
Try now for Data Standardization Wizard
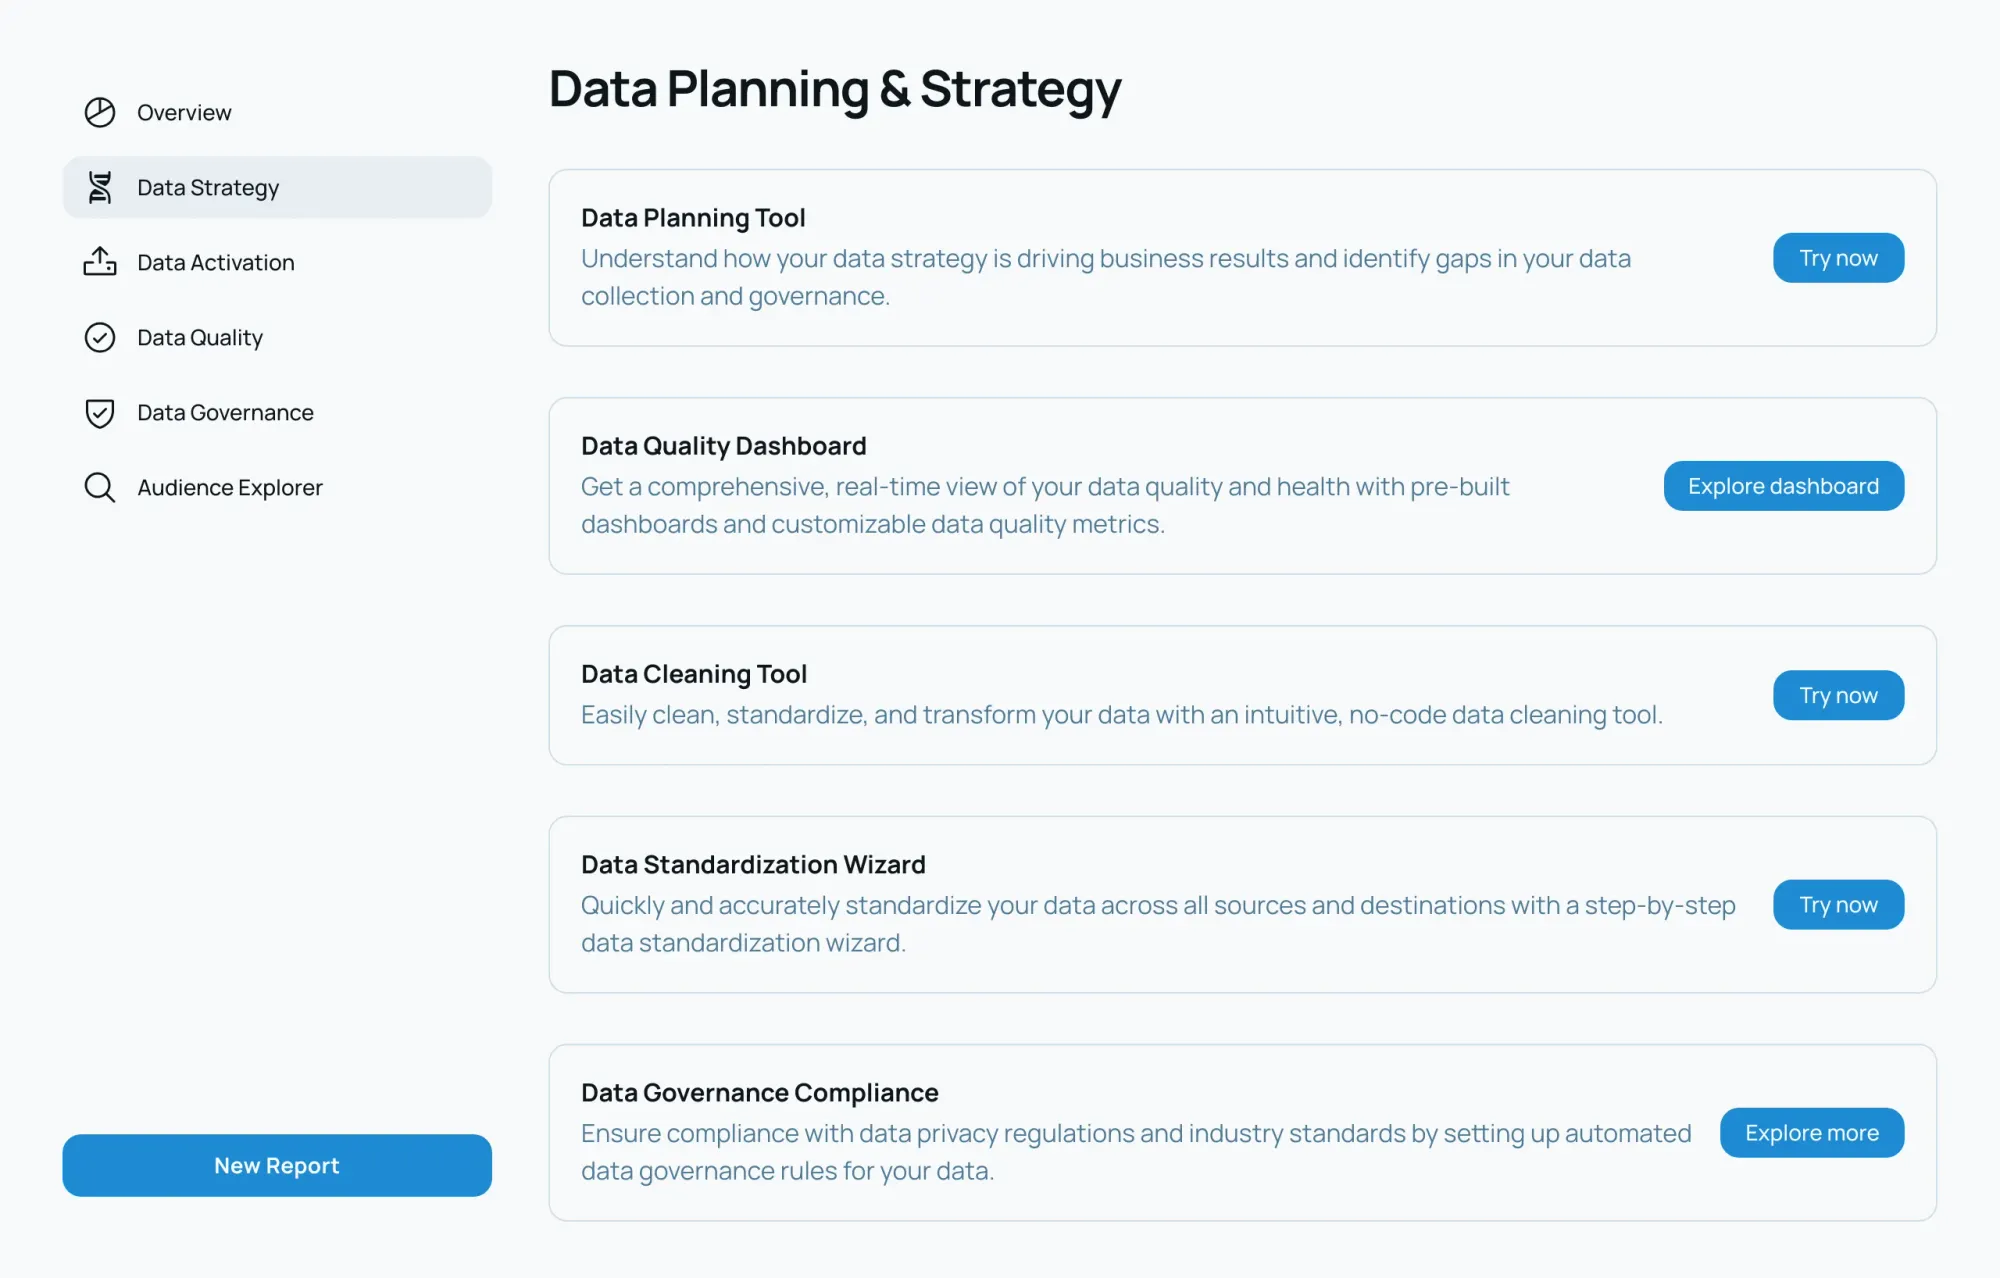(x=1838, y=905)
